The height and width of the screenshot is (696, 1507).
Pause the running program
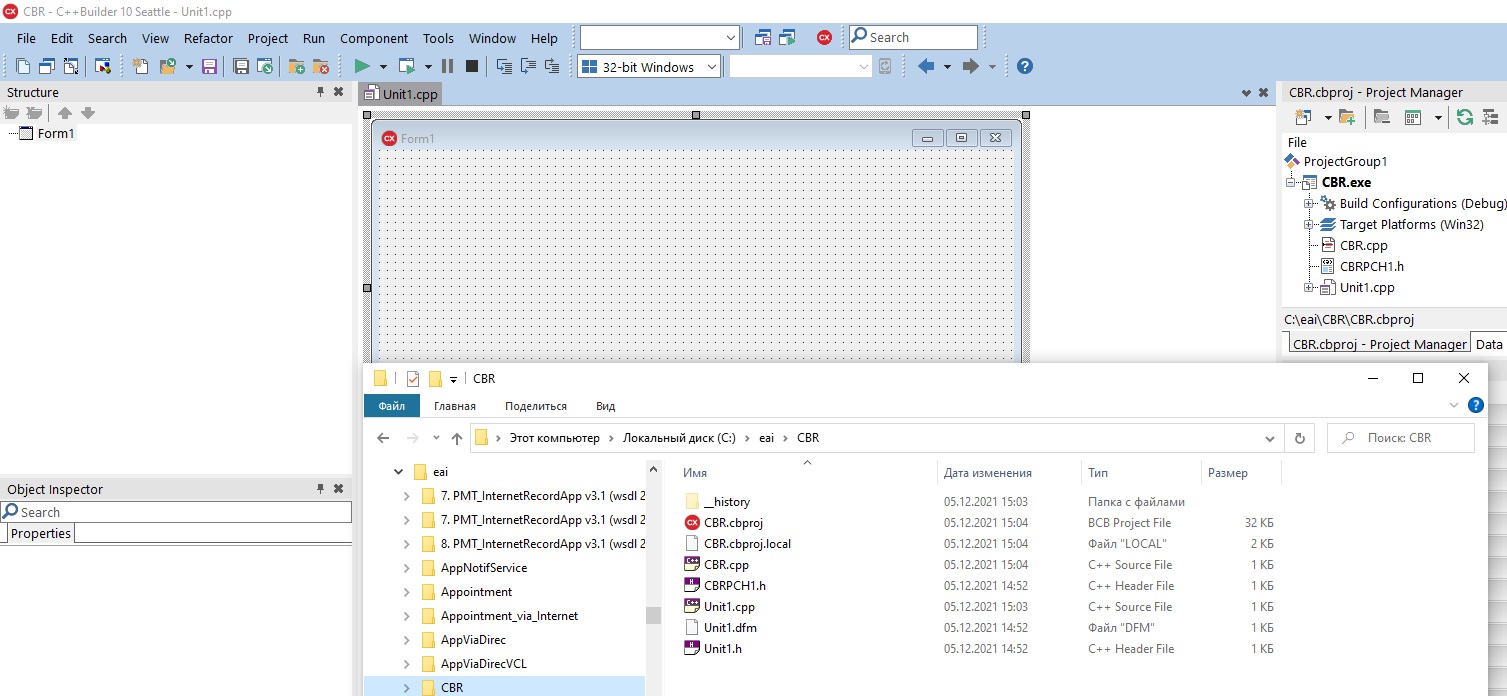pos(447,66)
